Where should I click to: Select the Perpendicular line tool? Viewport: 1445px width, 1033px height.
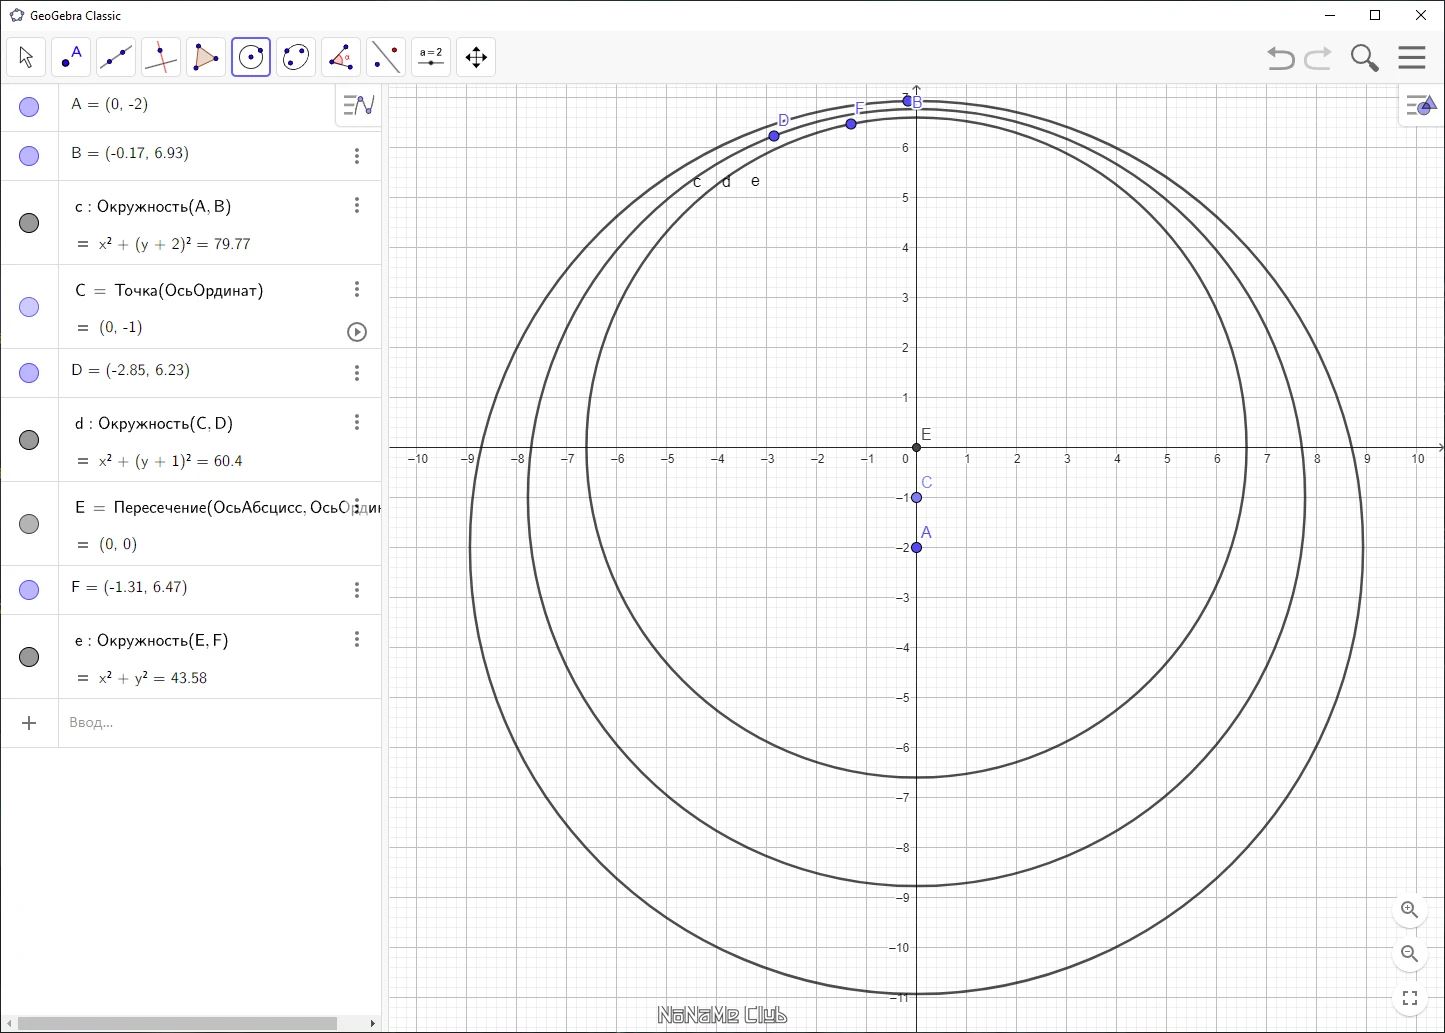[x=161, y=57]
